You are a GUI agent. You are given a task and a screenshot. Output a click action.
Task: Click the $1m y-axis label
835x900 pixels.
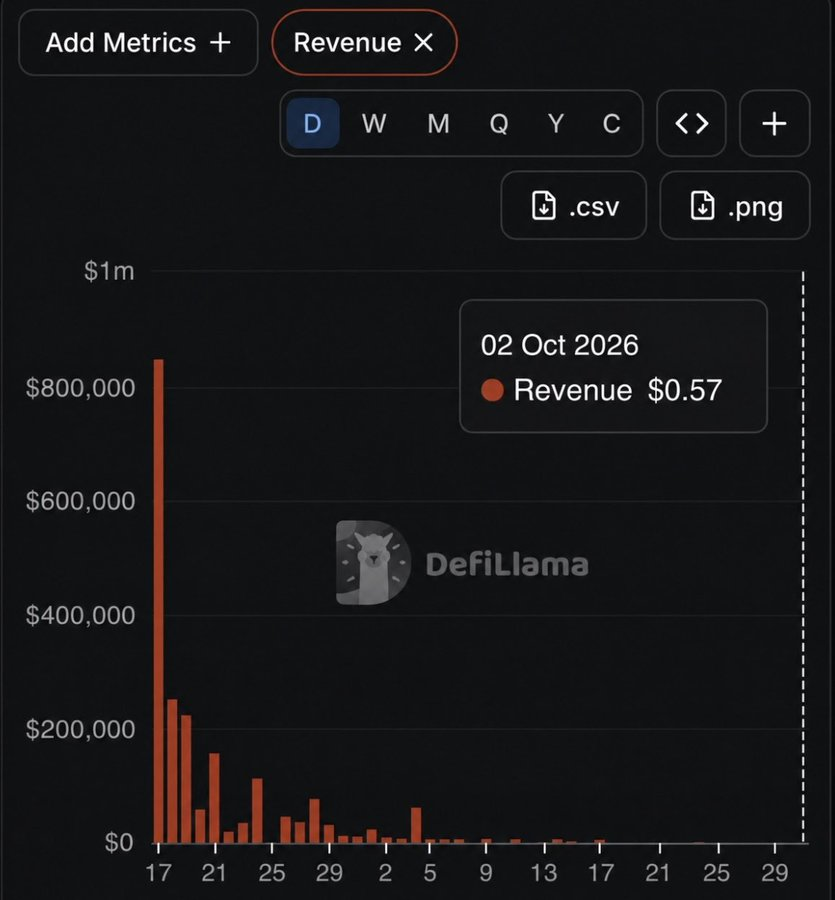tap(109, 271)
